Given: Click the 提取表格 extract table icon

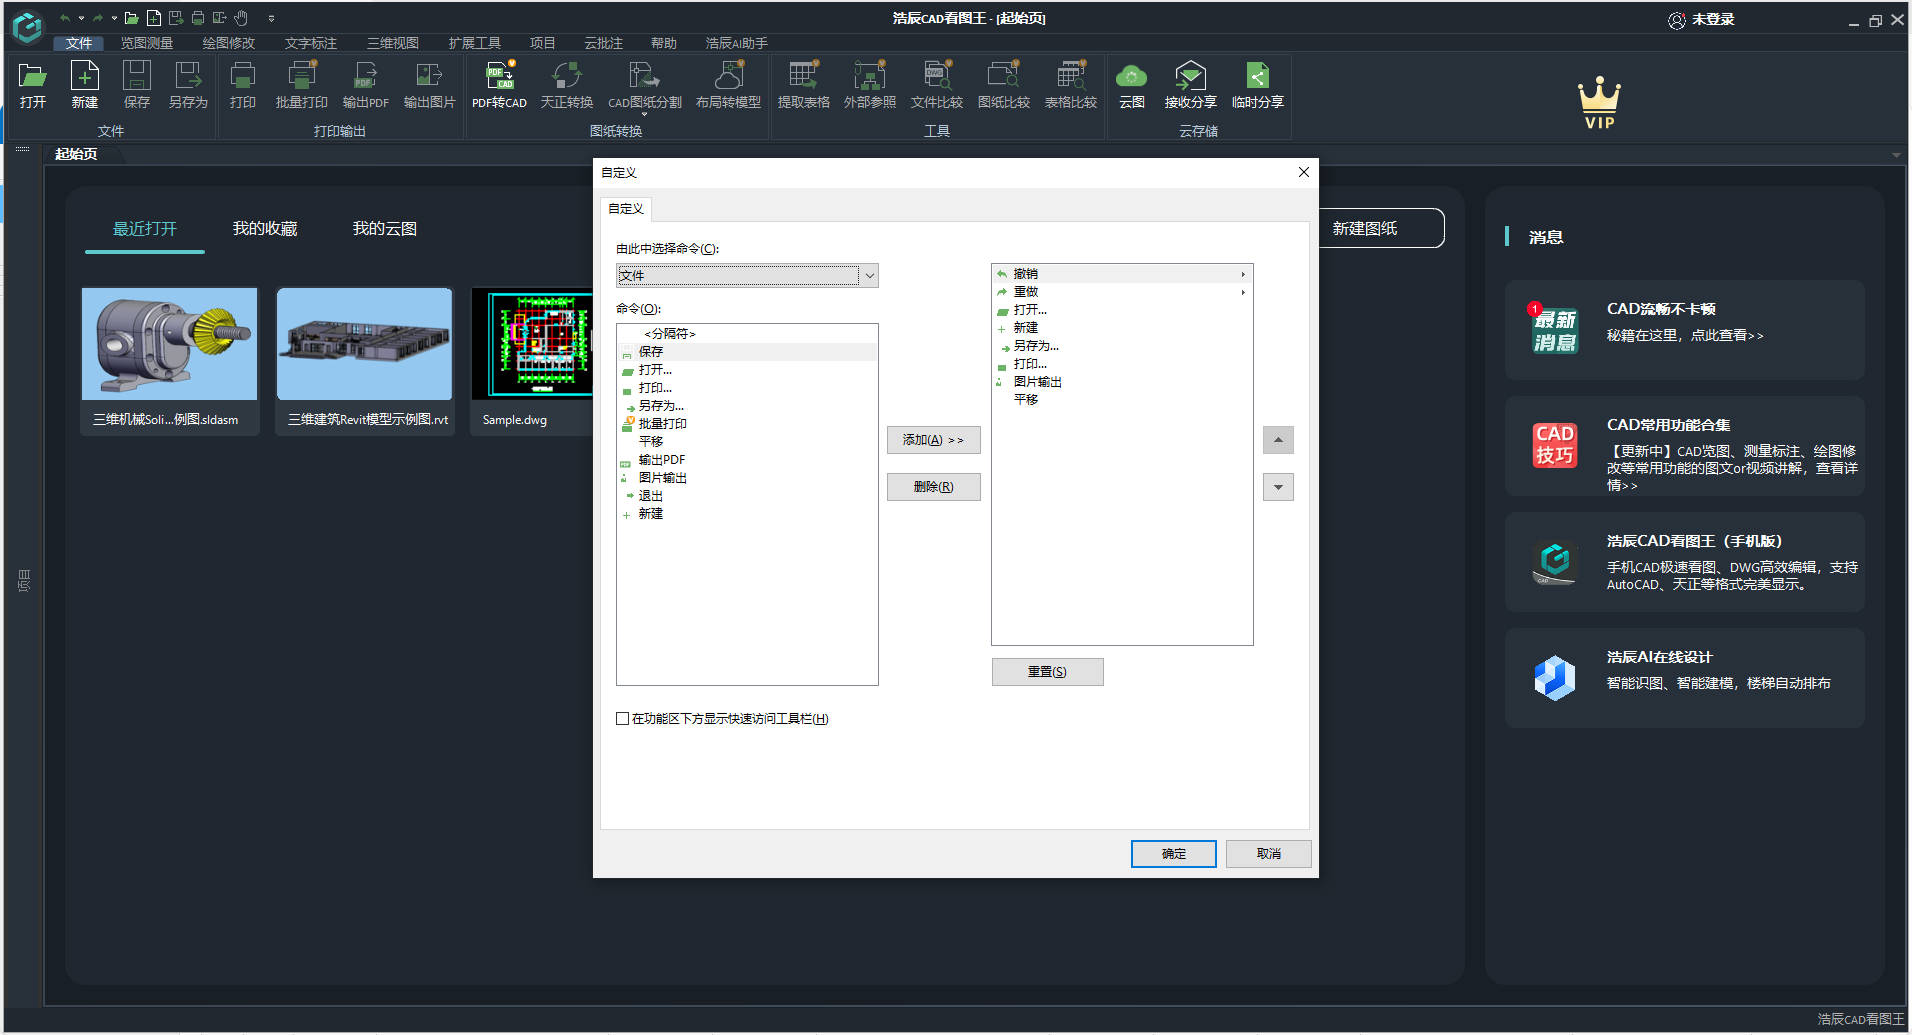Looking at the screenshot, I should [x=804, y=85].
